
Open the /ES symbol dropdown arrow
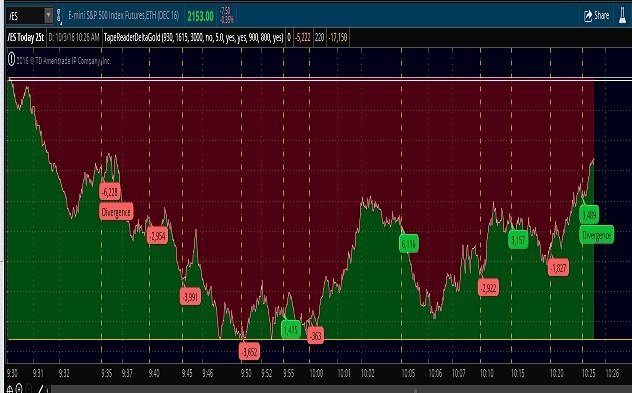[48, 16]
